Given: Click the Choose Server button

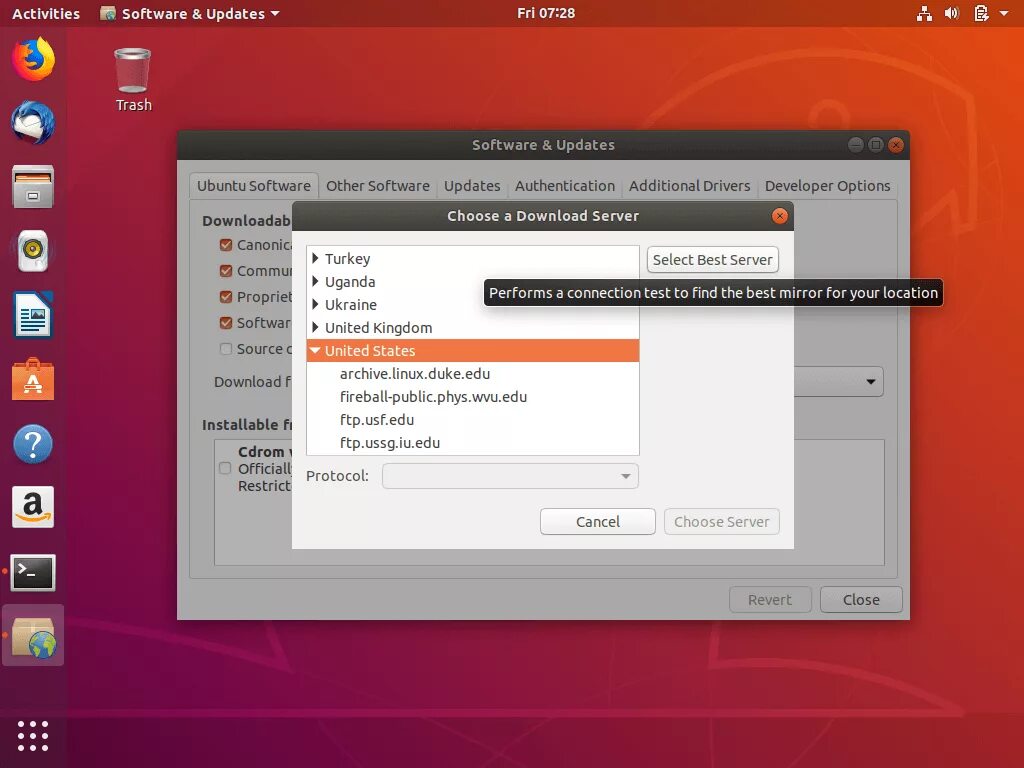Looking at the screenshot, I should coord(722,522).
